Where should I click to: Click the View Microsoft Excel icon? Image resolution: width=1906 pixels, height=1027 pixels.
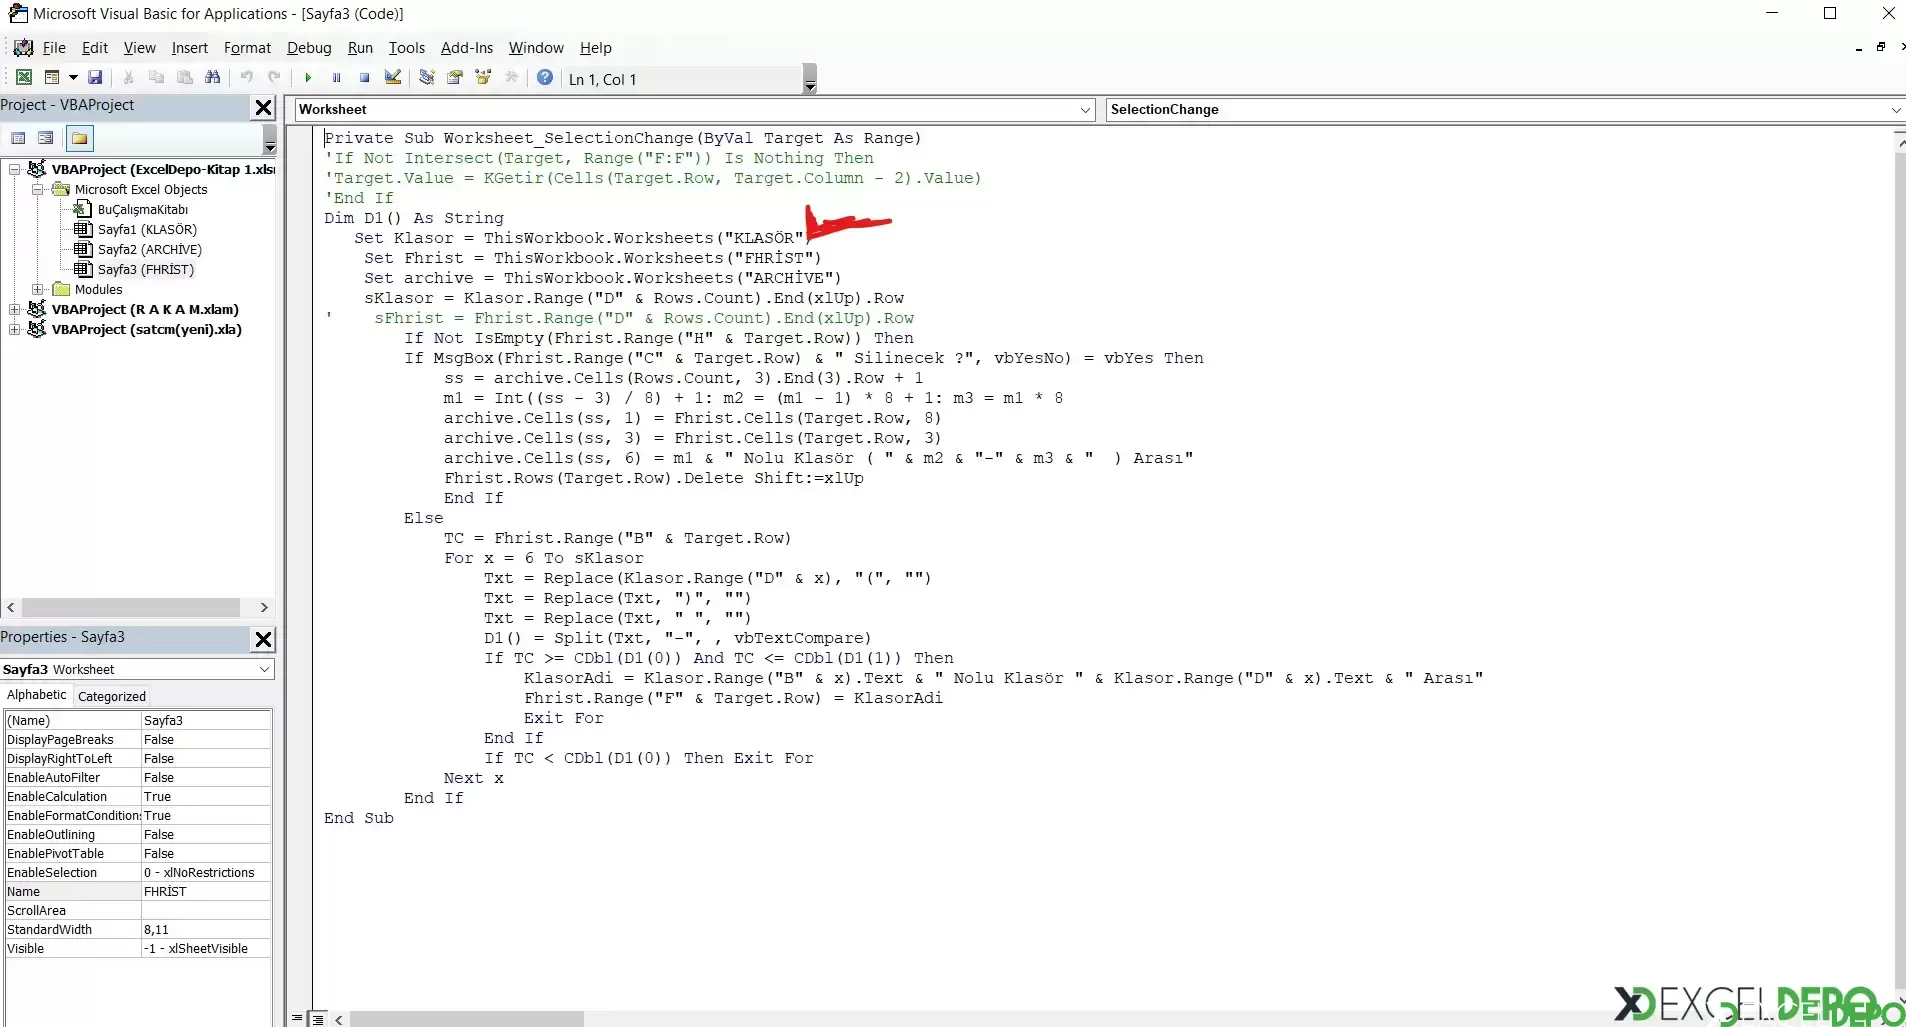tap(24, 78)
